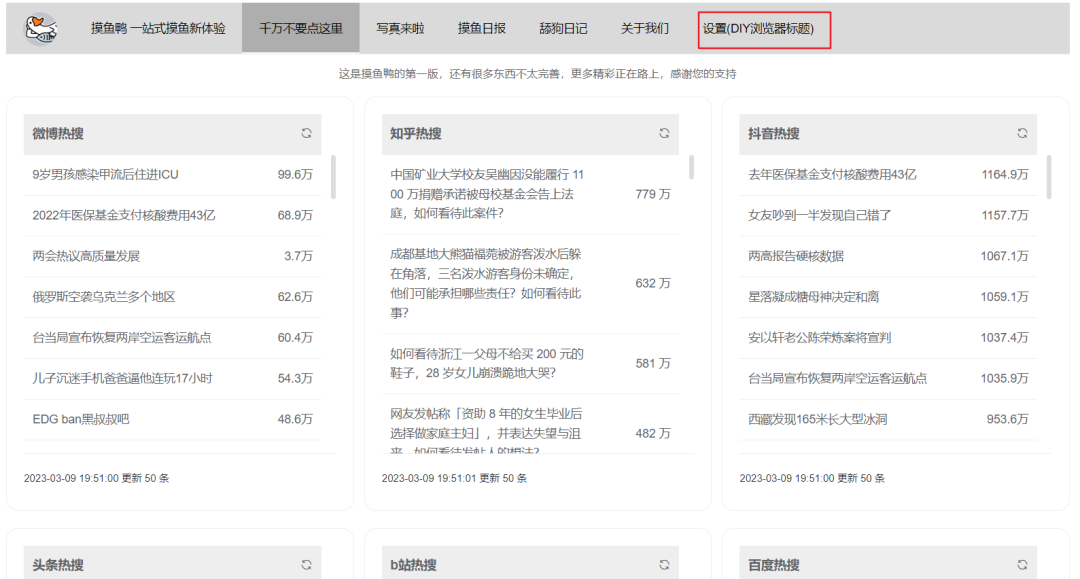
Task: Refresh the b站热搜 list
Action: (664, 565)
